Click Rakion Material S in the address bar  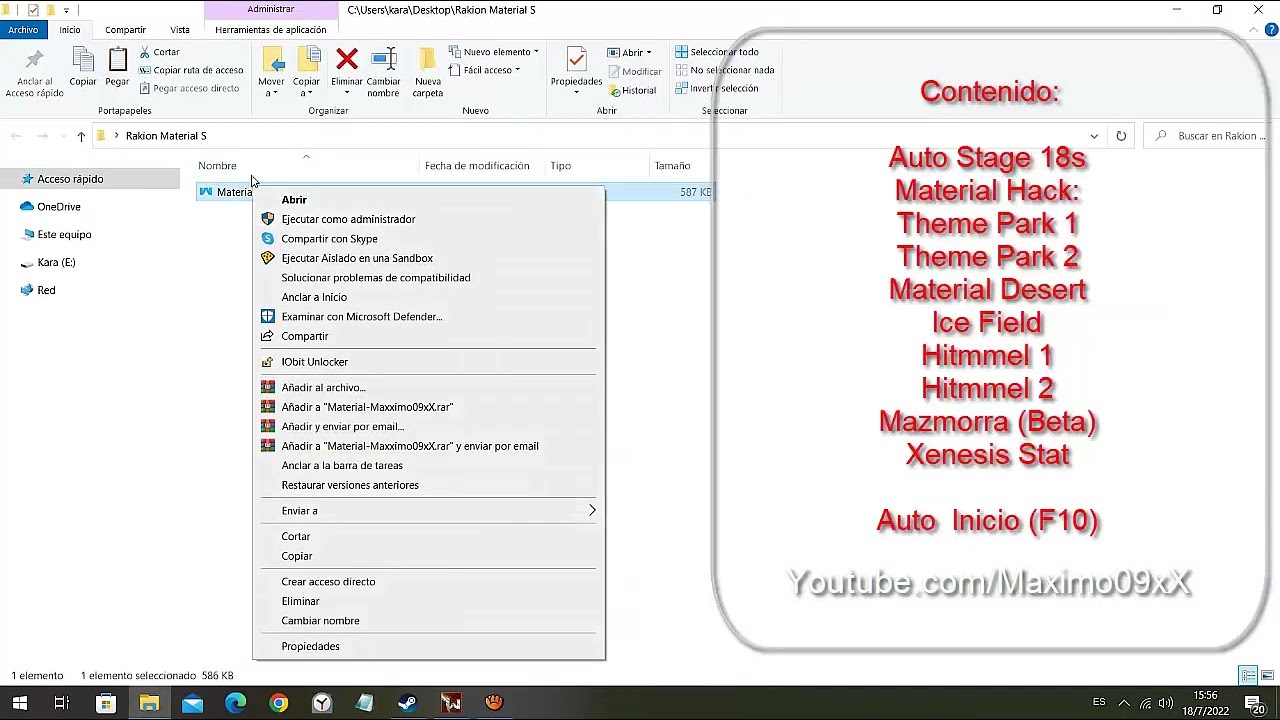pos(166,136)
